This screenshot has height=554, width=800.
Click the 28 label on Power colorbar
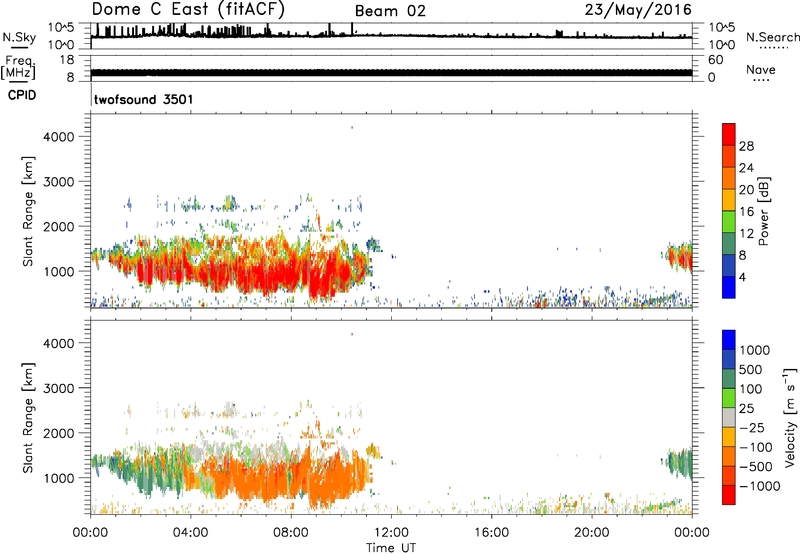click(746, 146)
